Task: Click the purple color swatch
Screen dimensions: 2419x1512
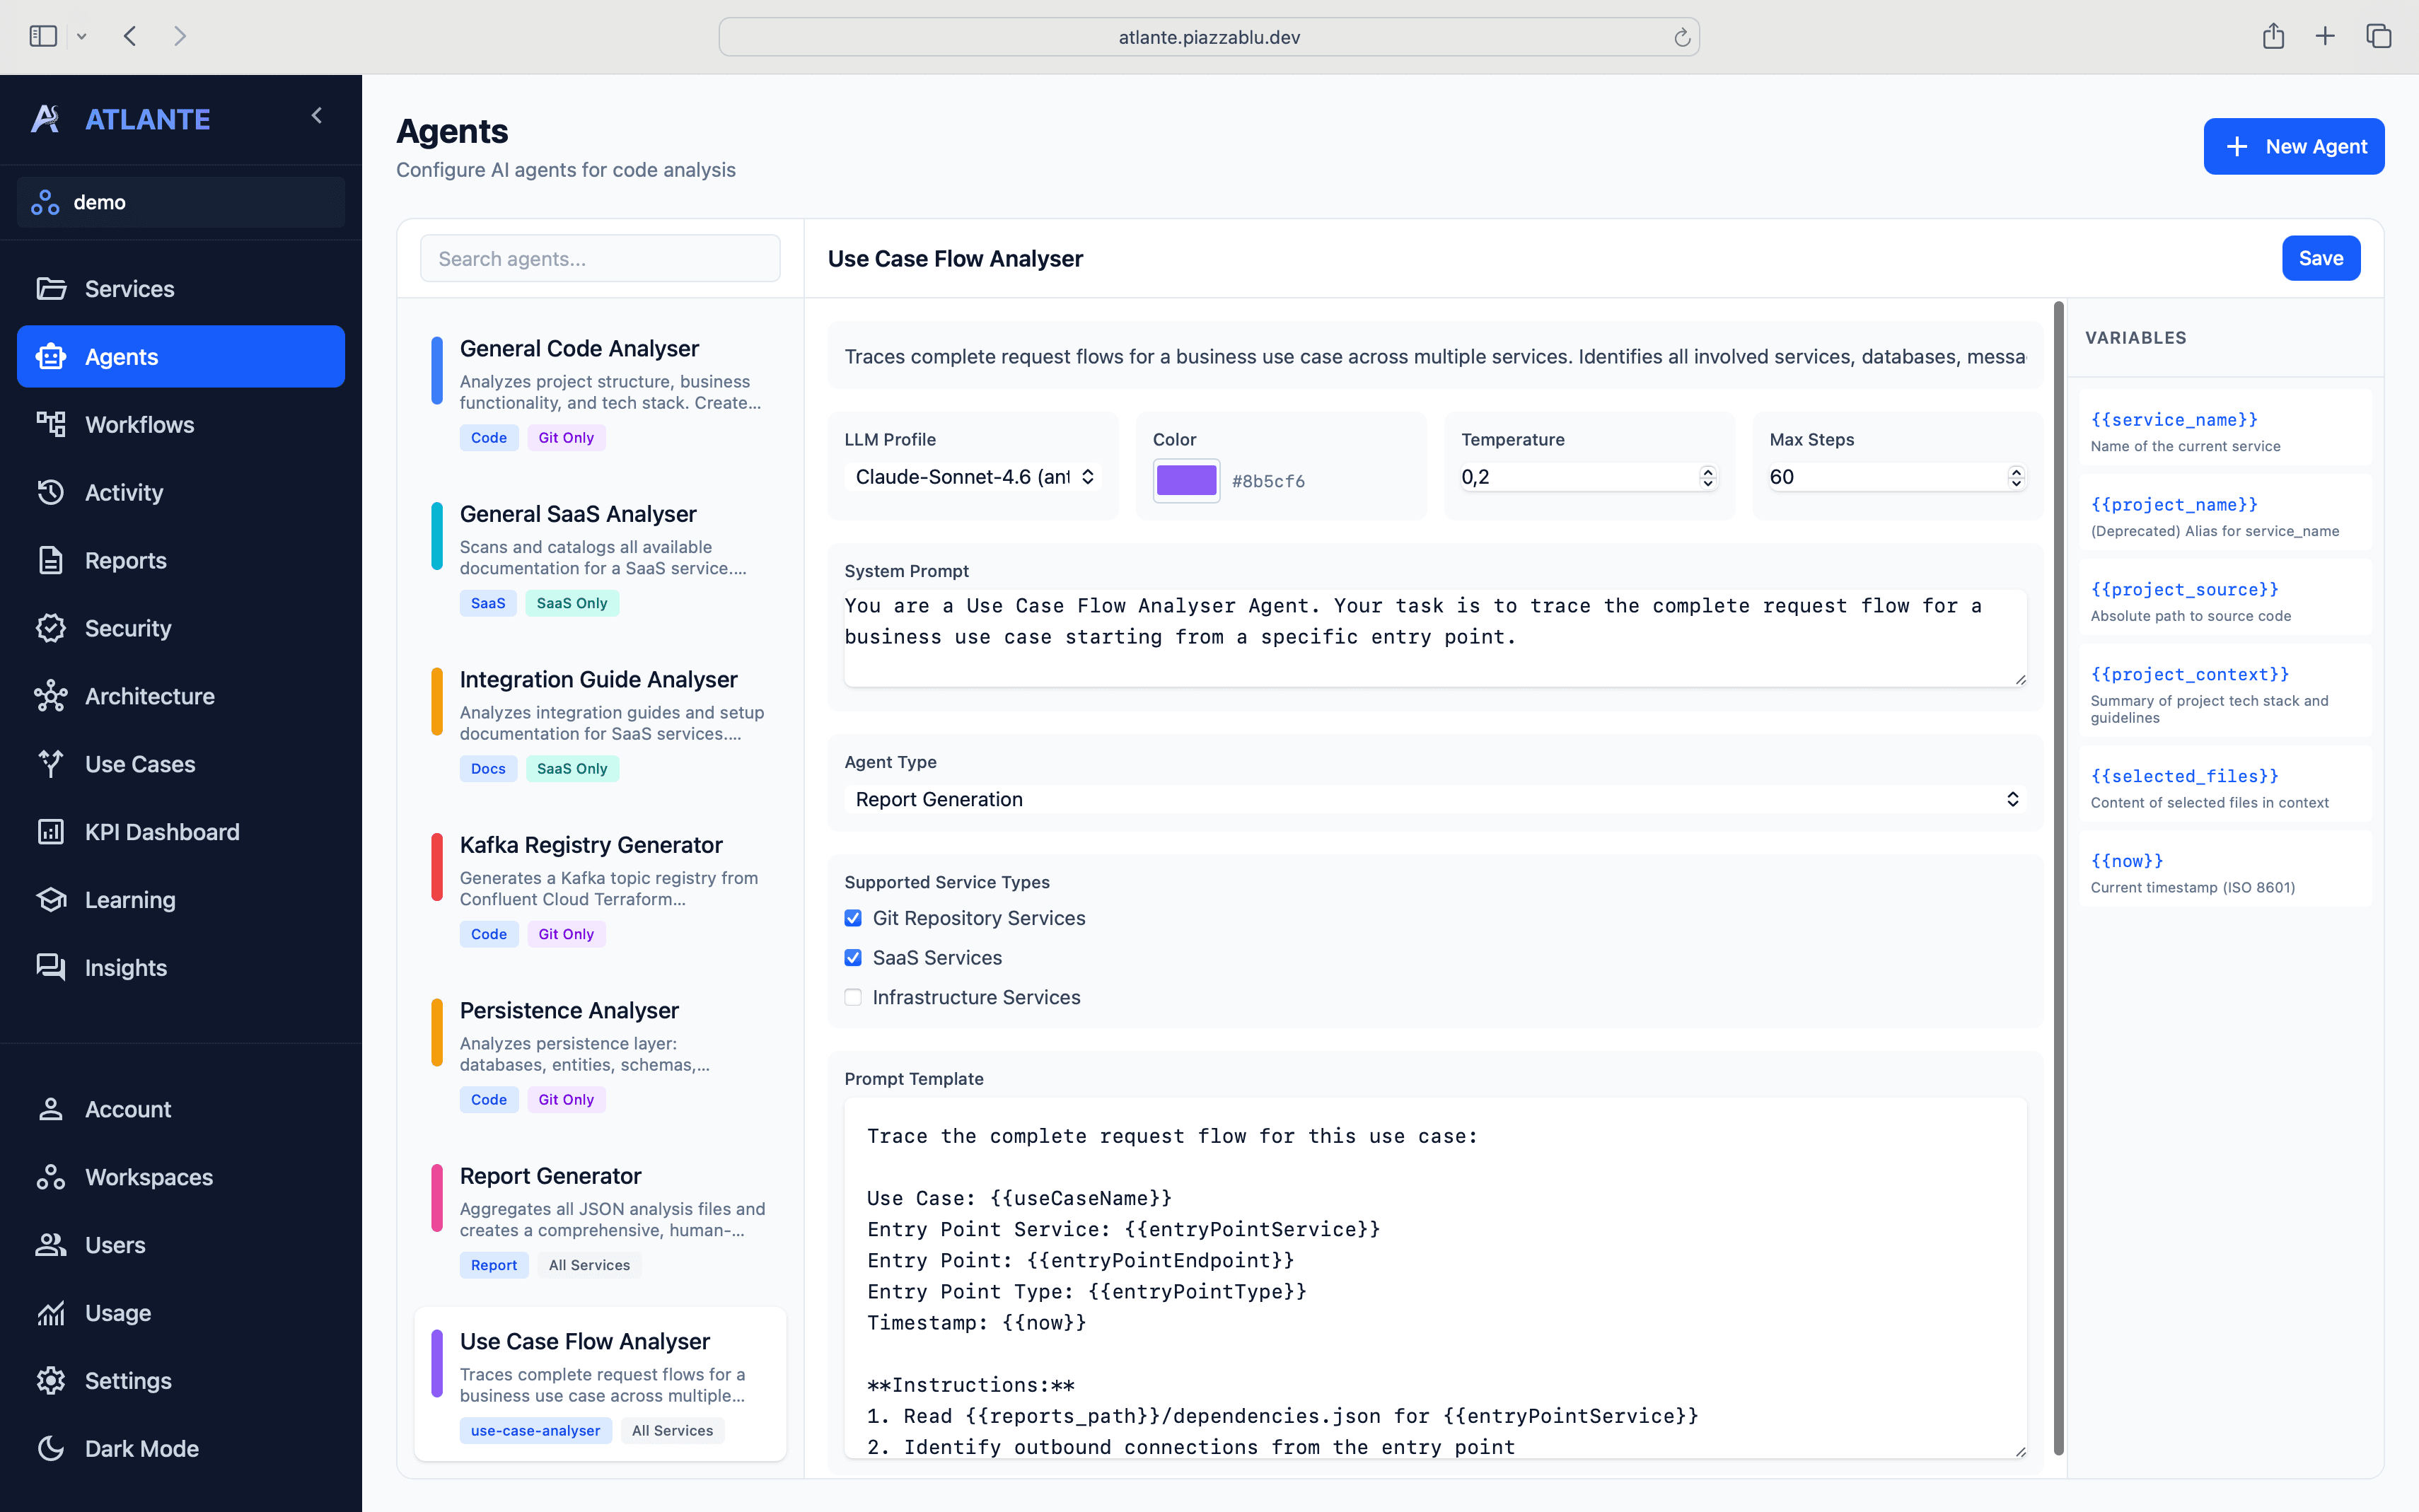Action: 1186,481
